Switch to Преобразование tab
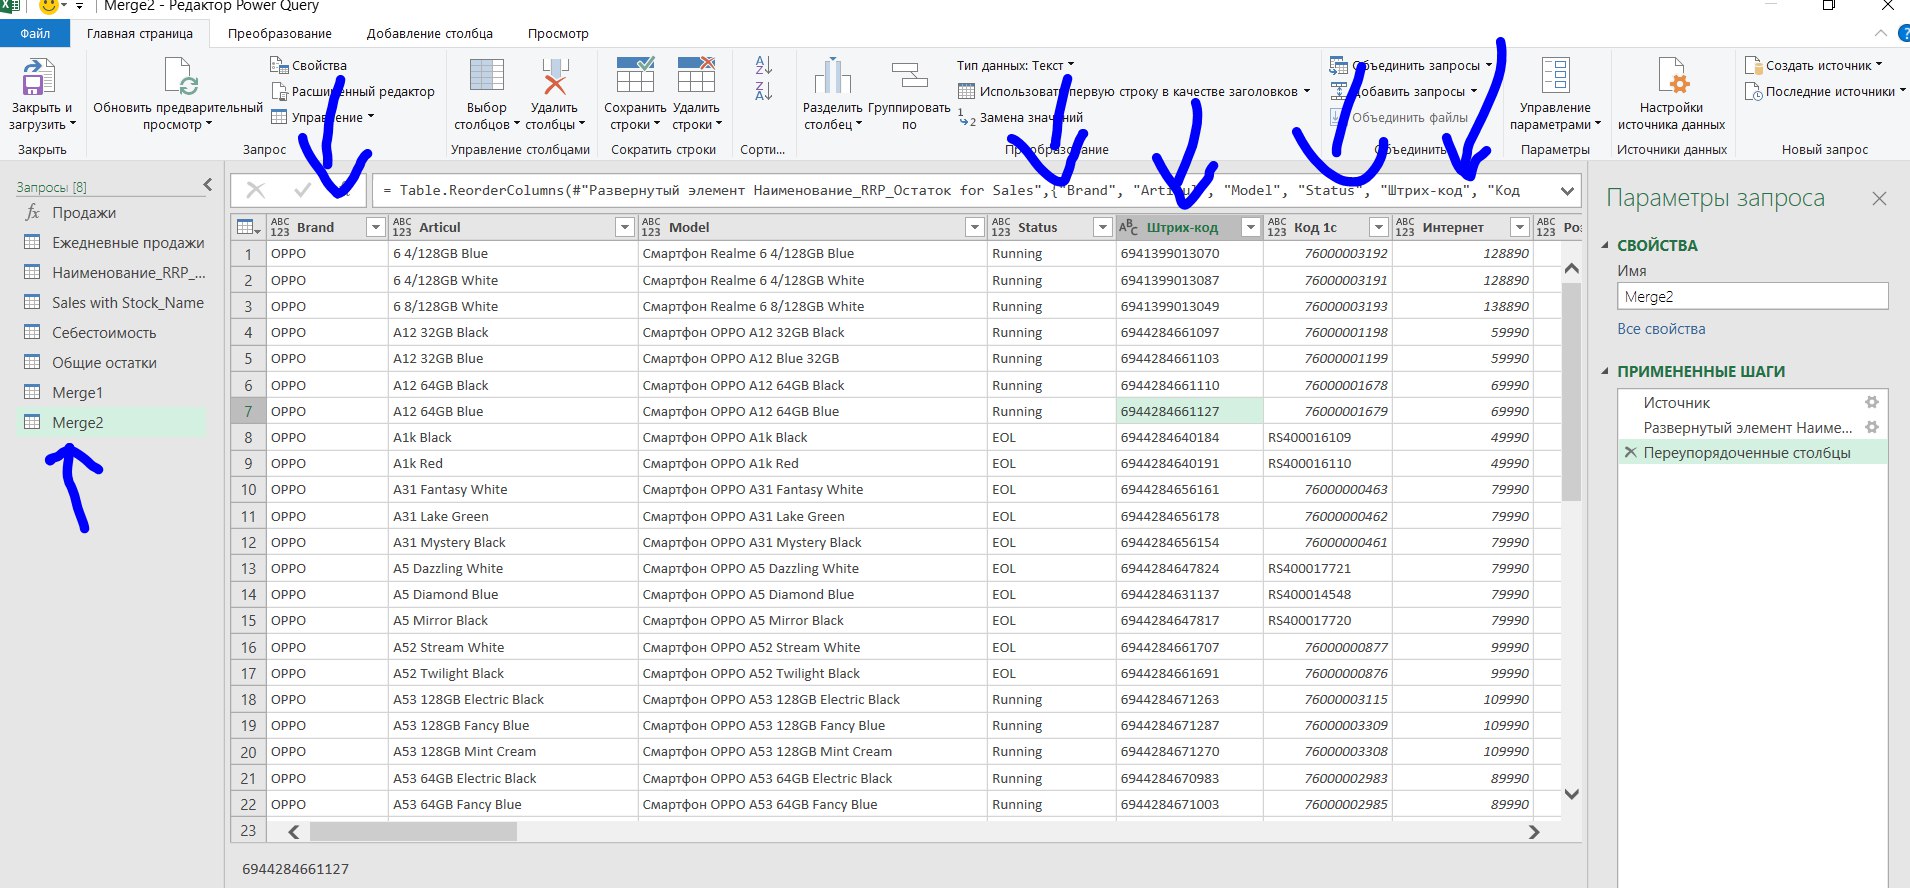 point(280,33)
